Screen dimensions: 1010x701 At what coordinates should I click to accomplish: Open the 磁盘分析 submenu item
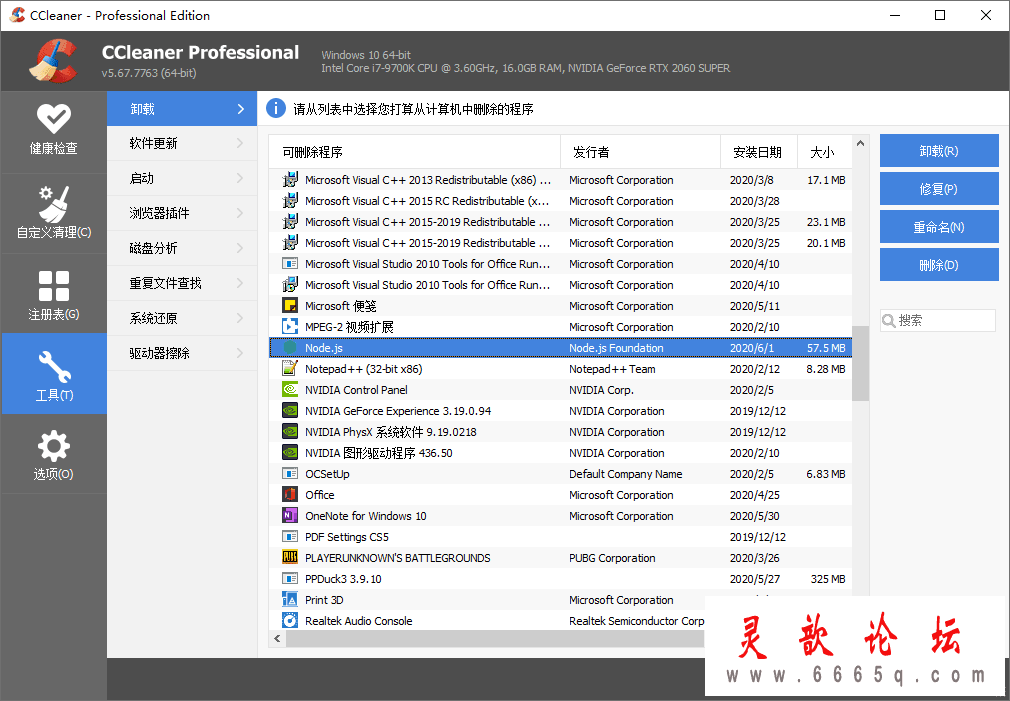pos(182,248)
